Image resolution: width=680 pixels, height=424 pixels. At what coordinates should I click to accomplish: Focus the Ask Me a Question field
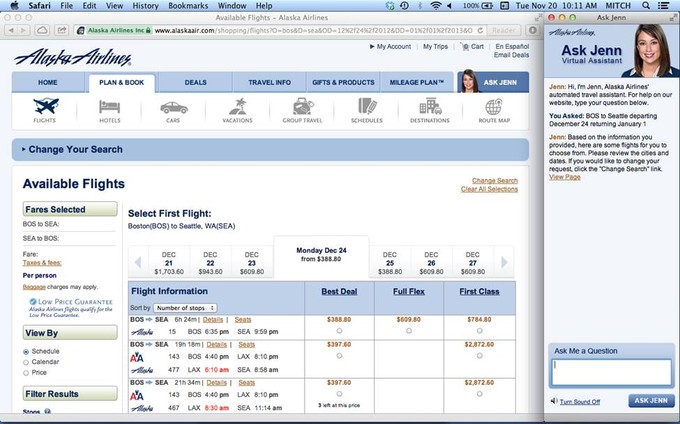611,372
